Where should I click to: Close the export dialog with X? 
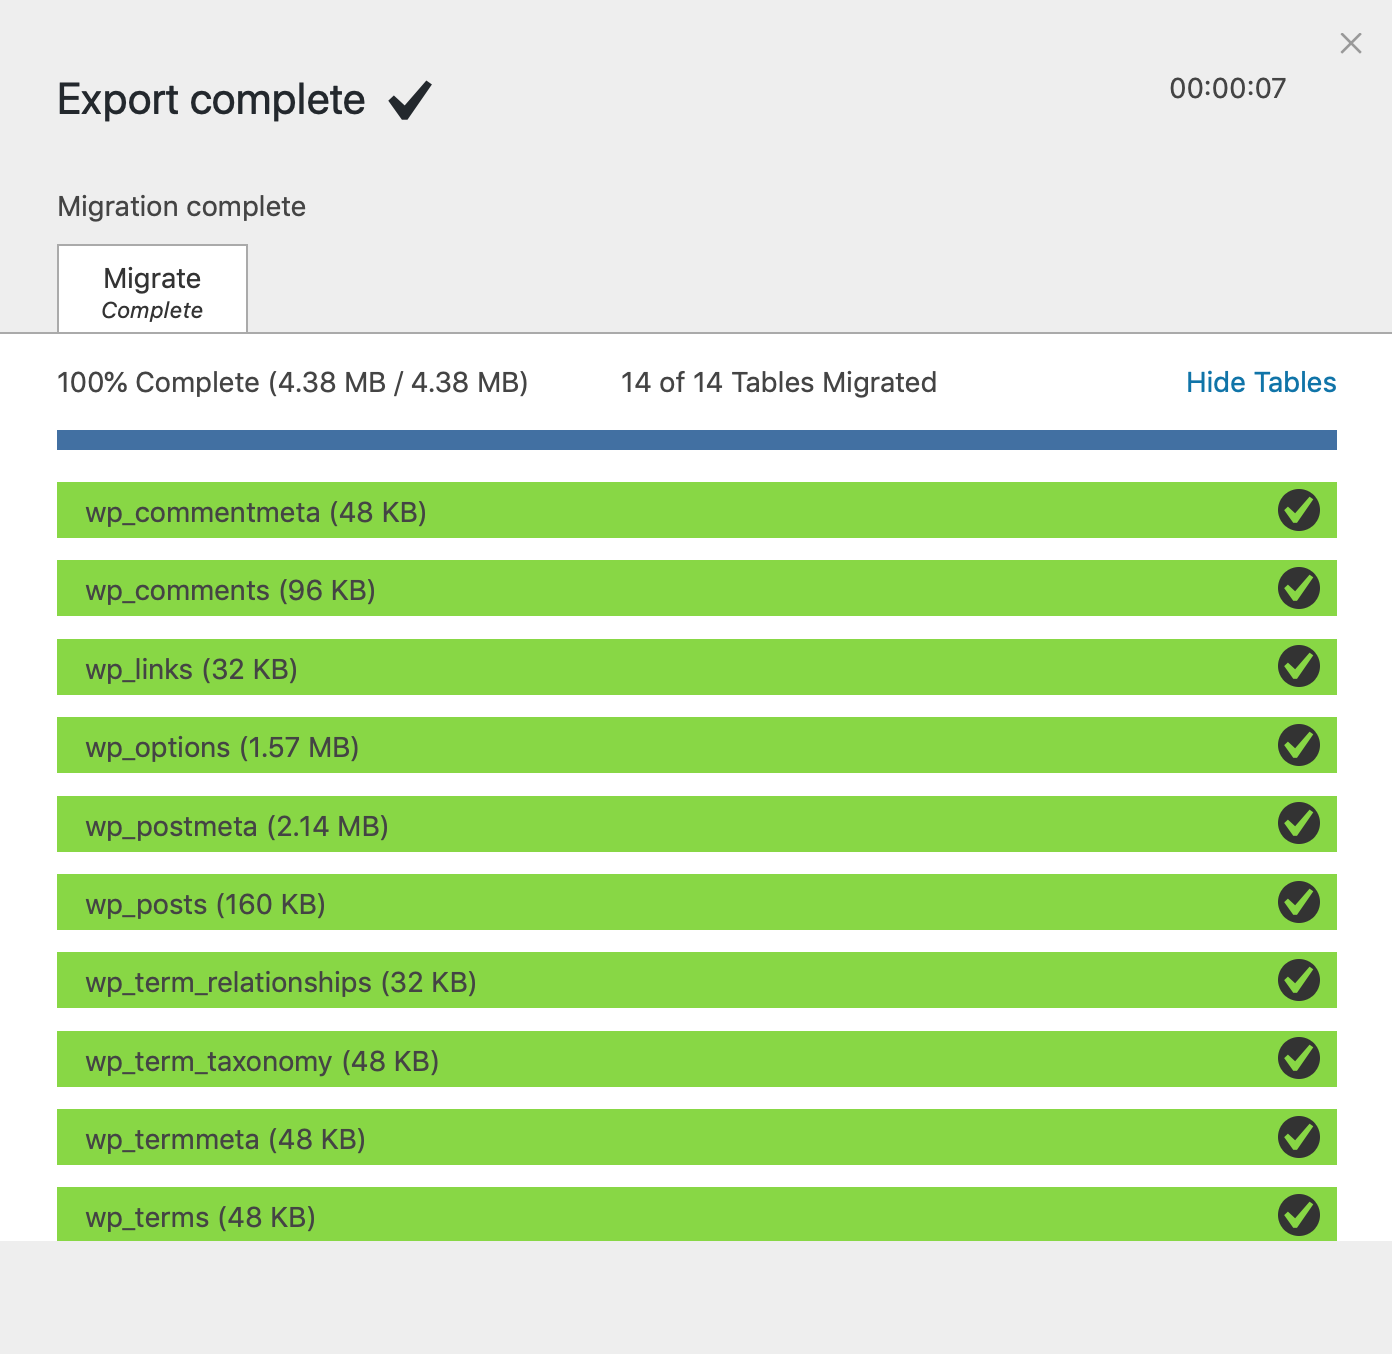point(1350,43)
